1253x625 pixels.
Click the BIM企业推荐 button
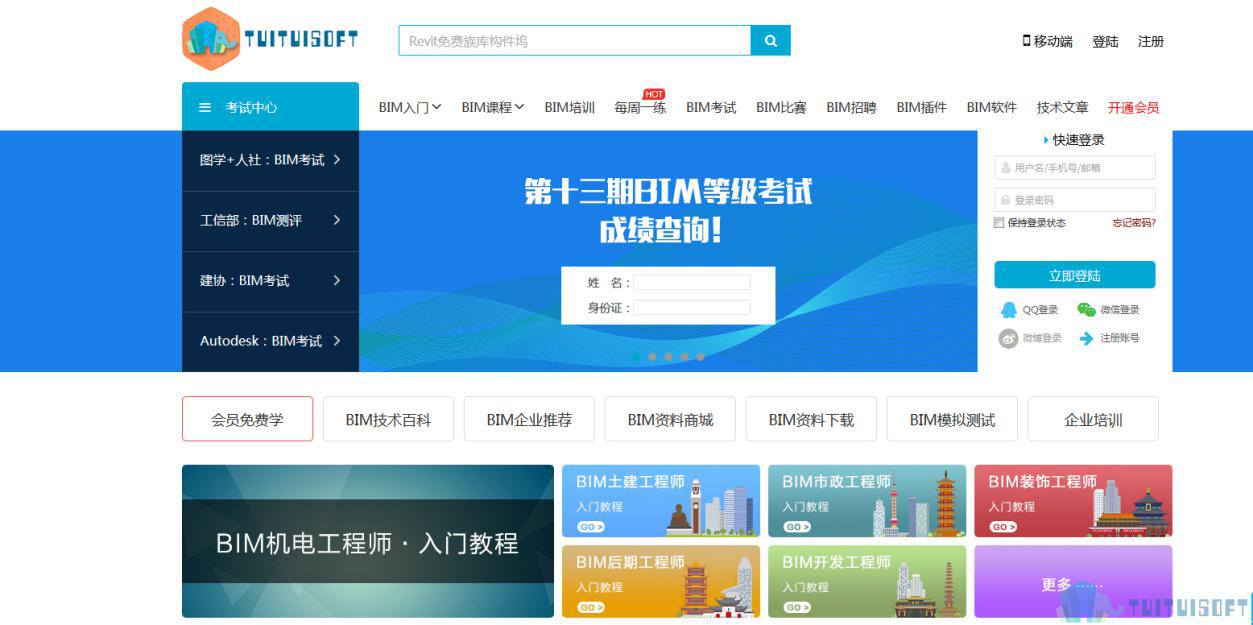click(529, 419)
